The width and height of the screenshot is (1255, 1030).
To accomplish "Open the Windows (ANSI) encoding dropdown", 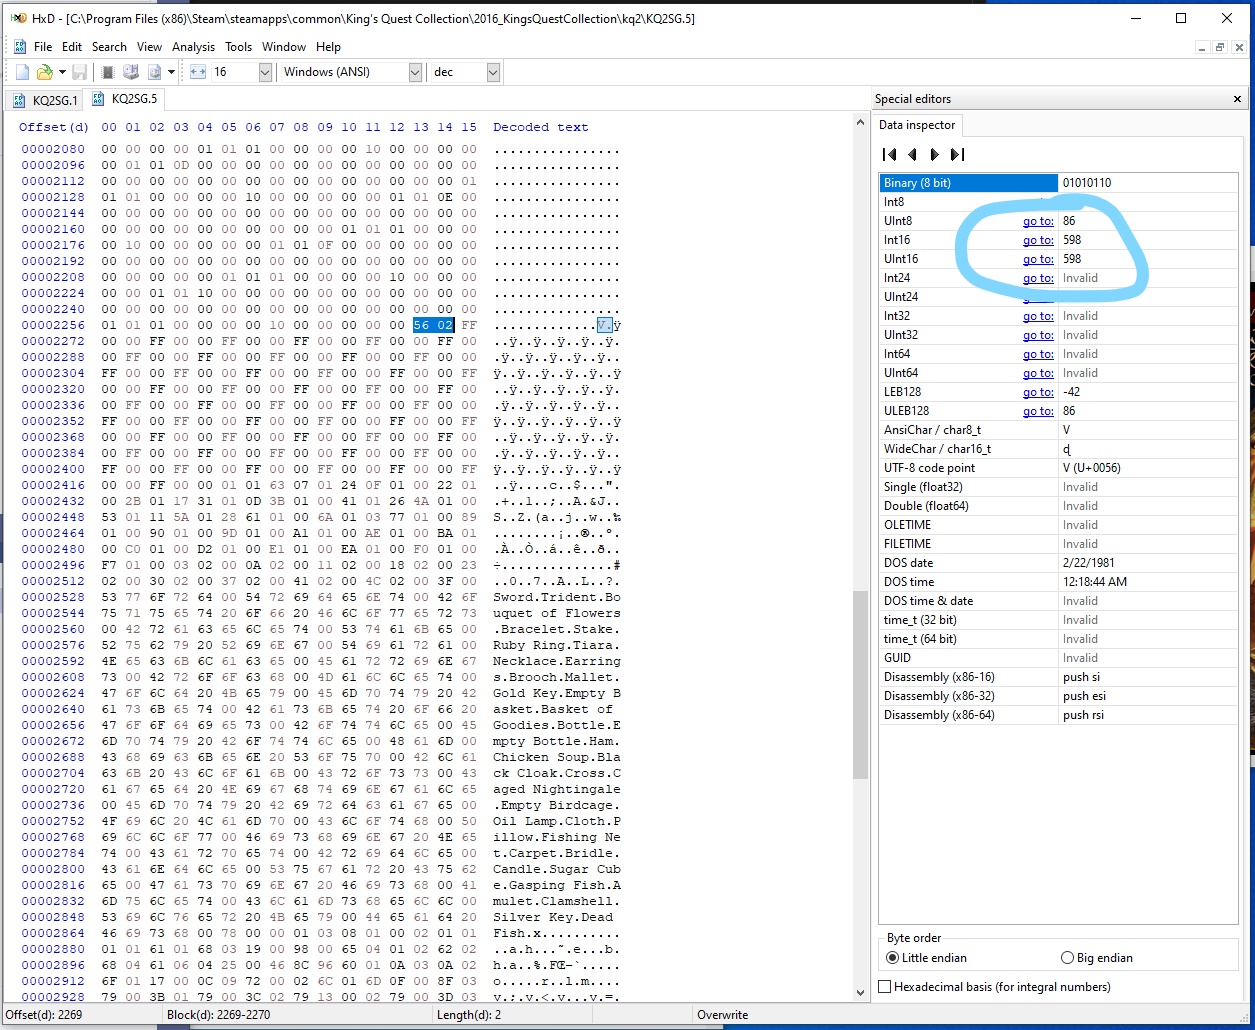I will [414, 71].
